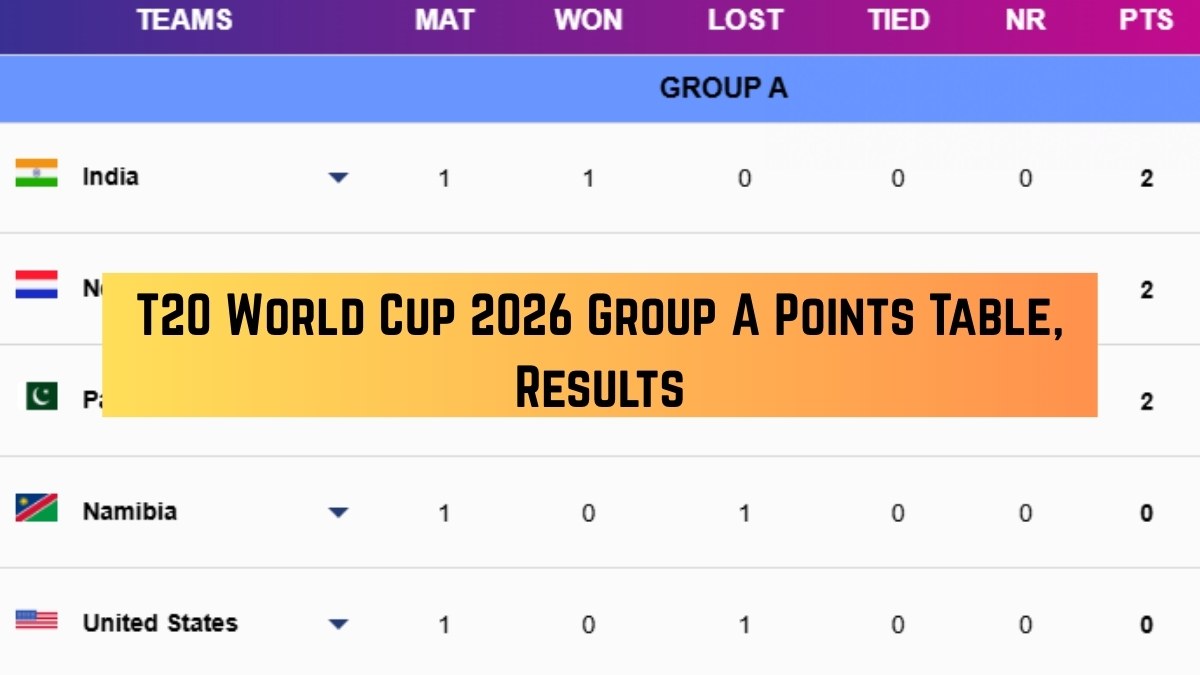Click the India flag icon
This screenshot has height=675, width=1200.
coord(36,173)
